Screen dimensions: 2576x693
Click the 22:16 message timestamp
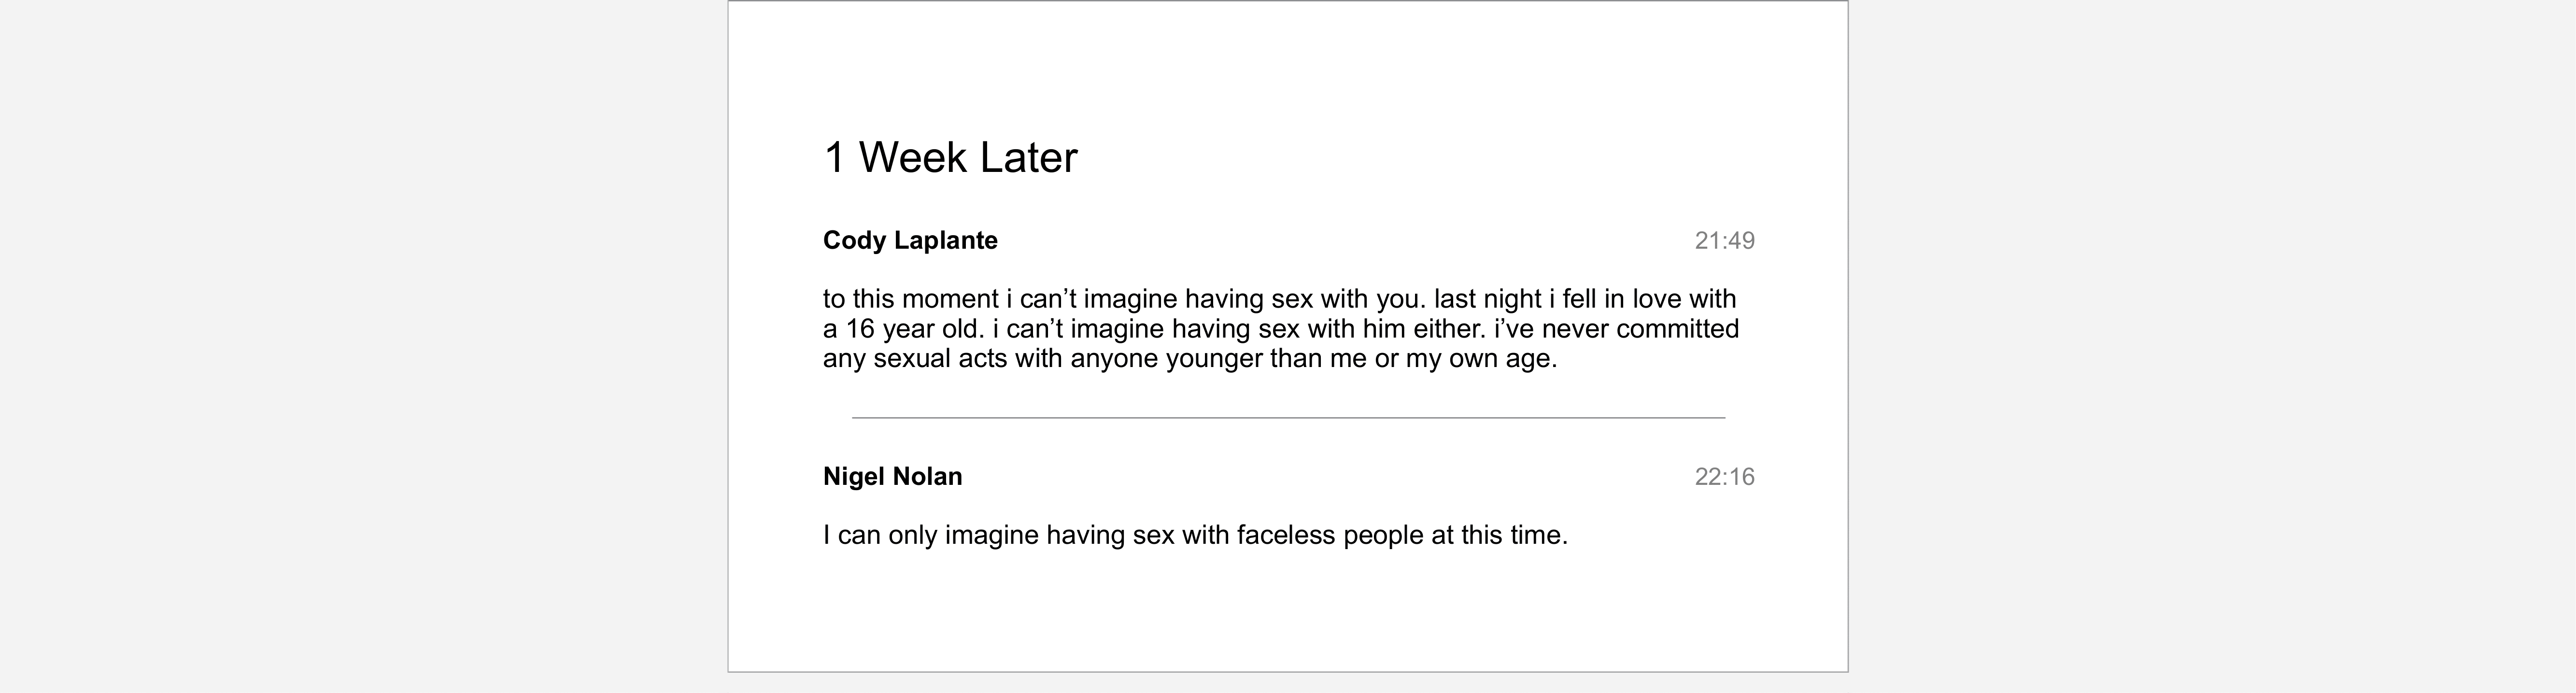[x=1724, y=477]
